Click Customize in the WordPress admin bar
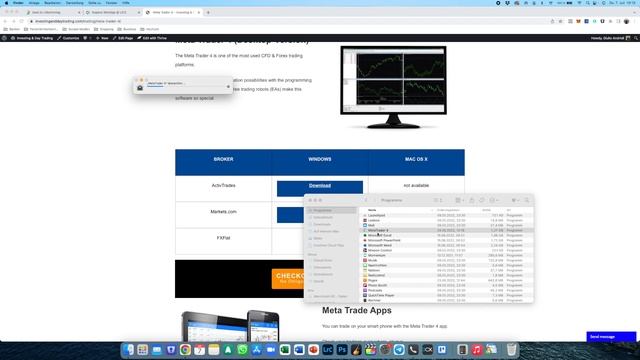Image resolution: width=640 pixels, height=360 pixels. (x=68, y=38)
